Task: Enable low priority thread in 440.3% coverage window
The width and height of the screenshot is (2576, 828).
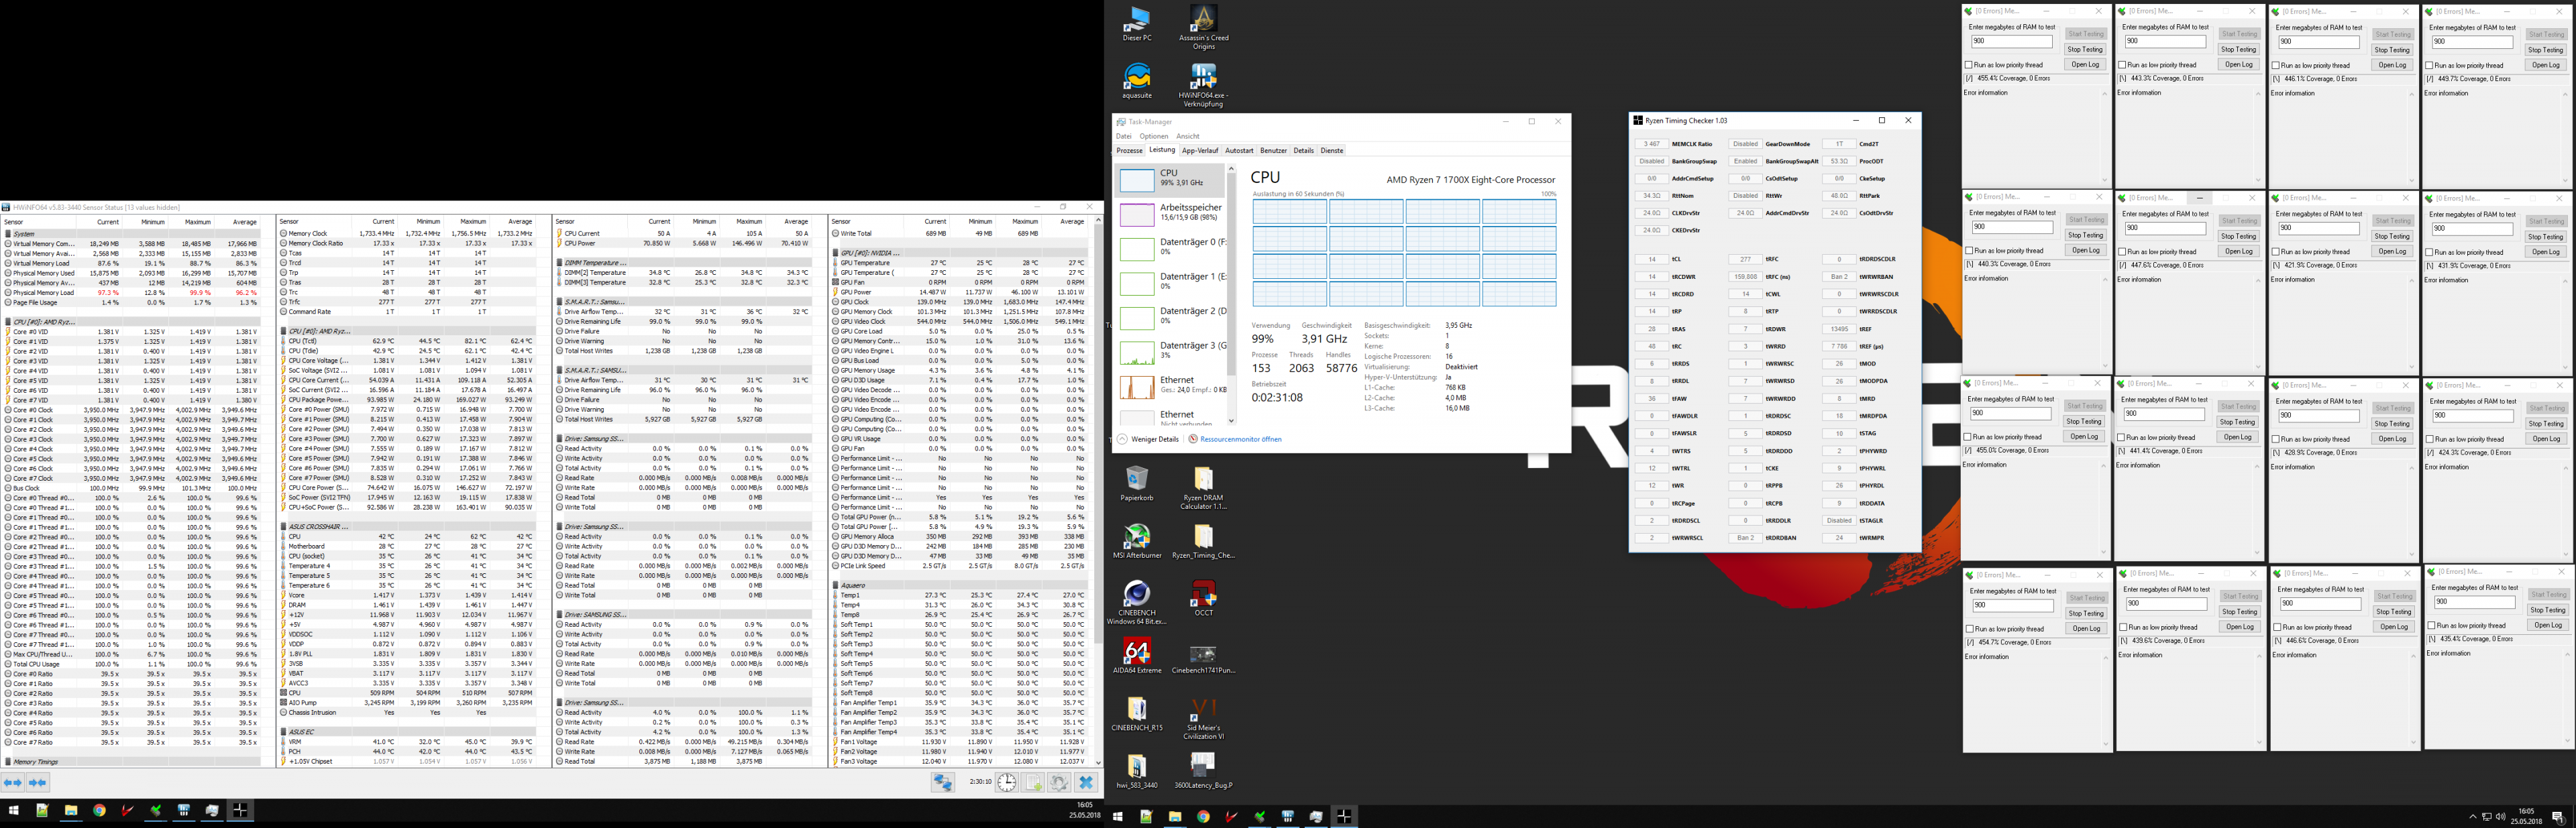Action: (x=1970, y=251)
